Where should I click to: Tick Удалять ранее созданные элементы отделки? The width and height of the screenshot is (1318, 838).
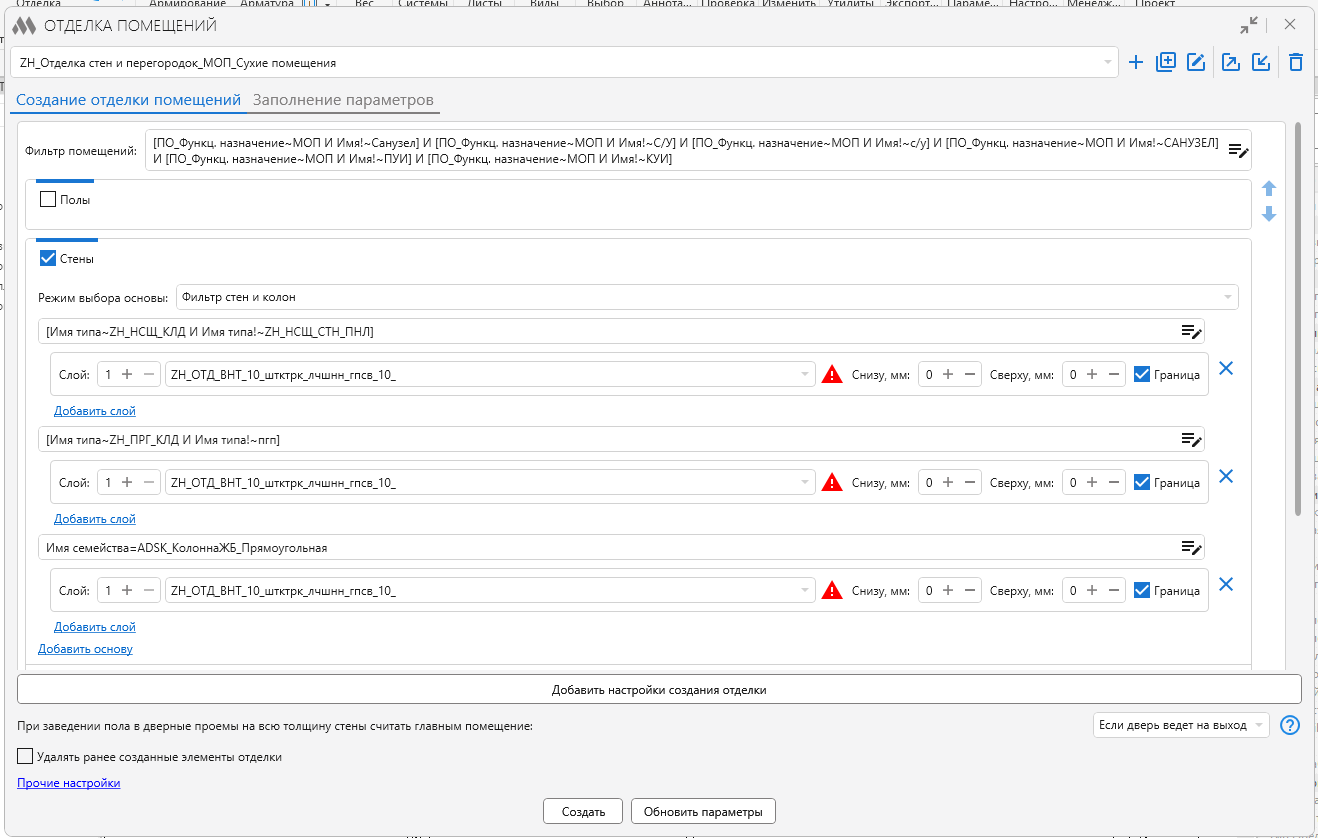pyautogui.click(x=26, y=757)
